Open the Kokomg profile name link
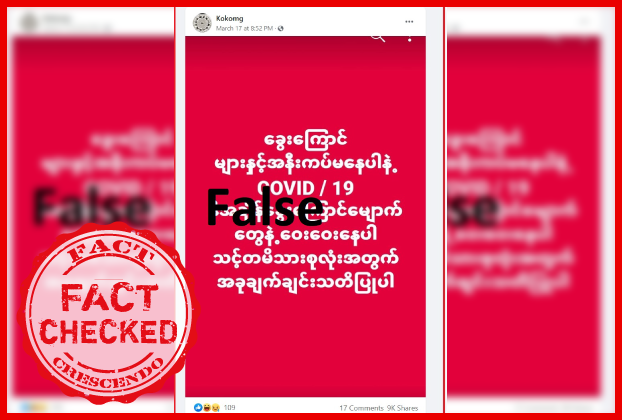 229,18
